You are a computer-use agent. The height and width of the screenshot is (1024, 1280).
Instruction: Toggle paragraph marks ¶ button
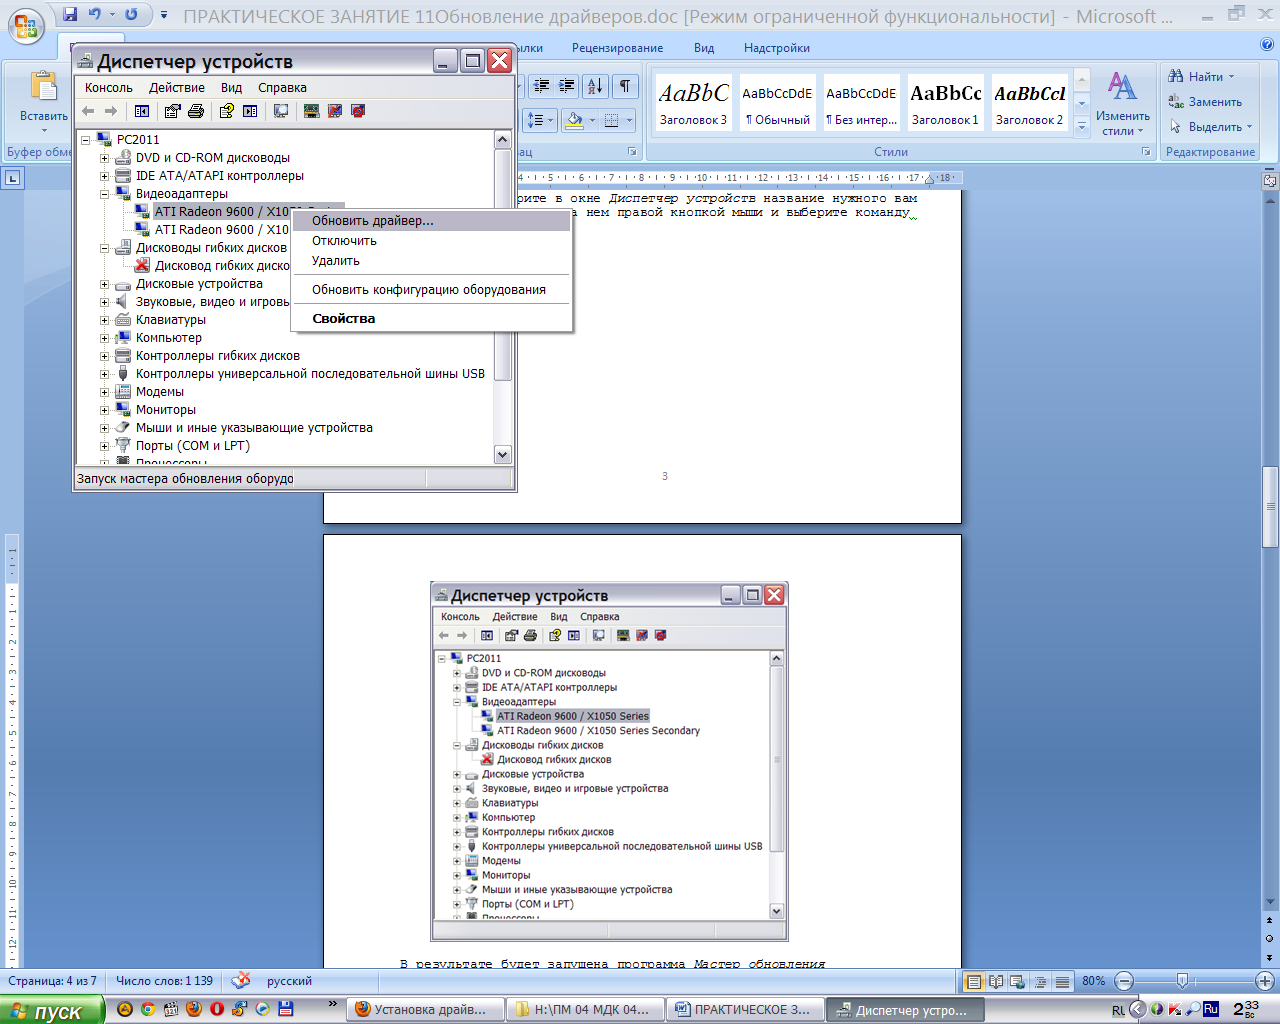pos(625,86)
